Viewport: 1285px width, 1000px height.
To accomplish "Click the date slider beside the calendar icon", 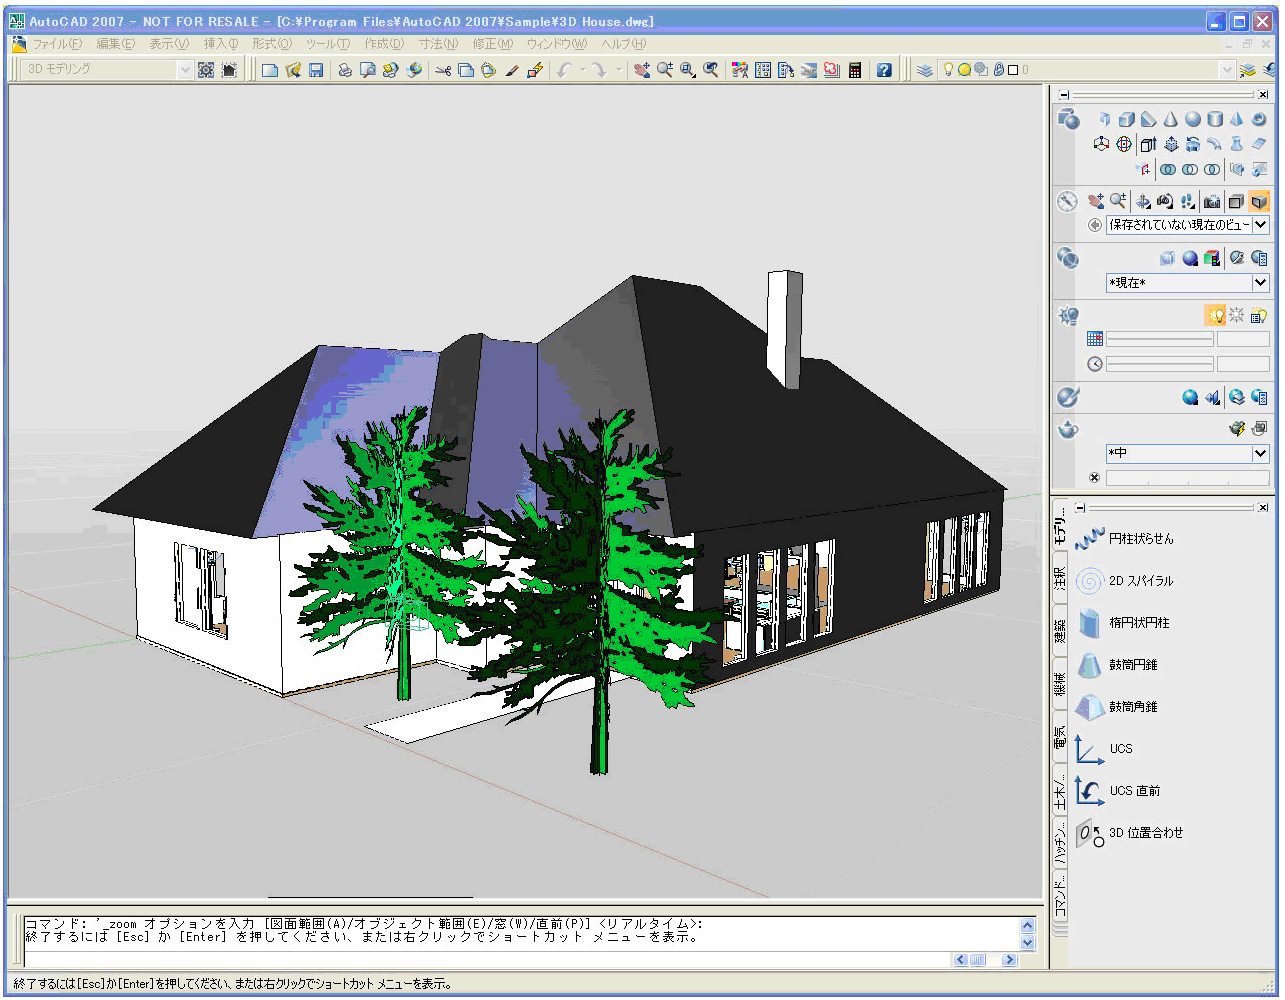I will coord(1159,339).
